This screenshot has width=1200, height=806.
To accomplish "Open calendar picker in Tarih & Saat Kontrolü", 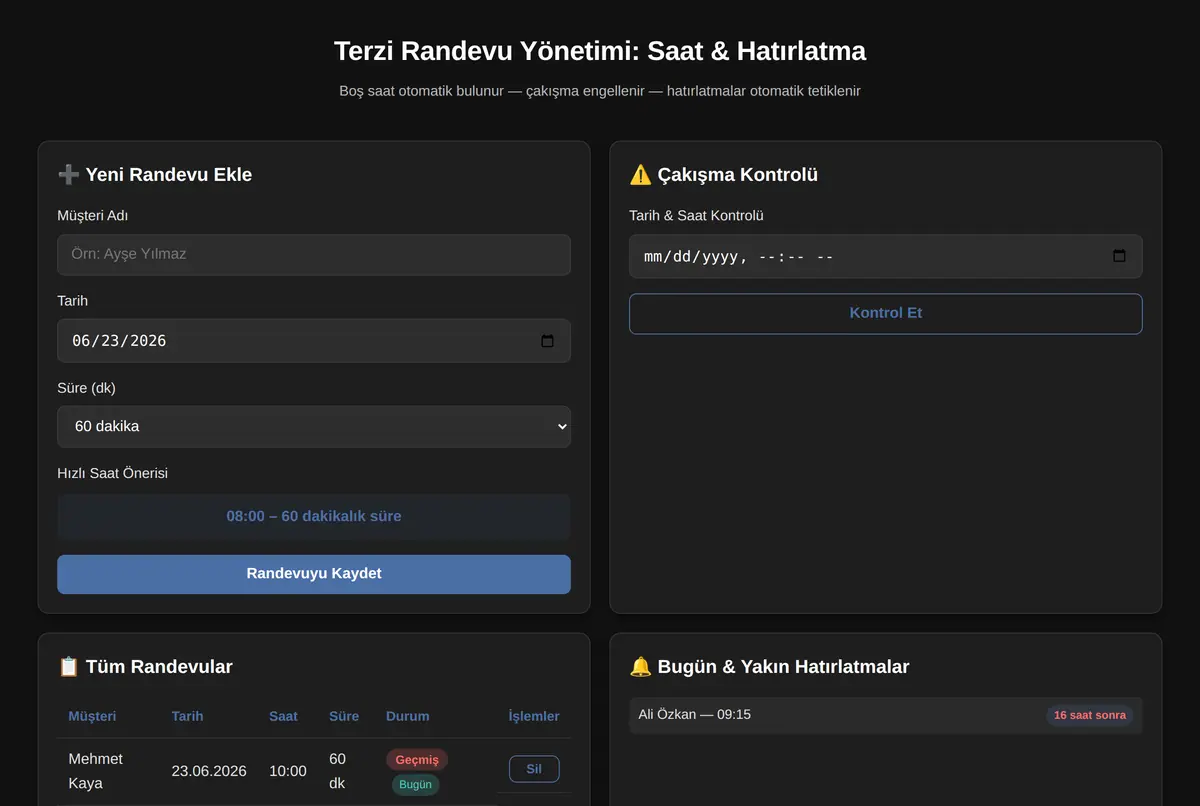I will coord(1119,256).
